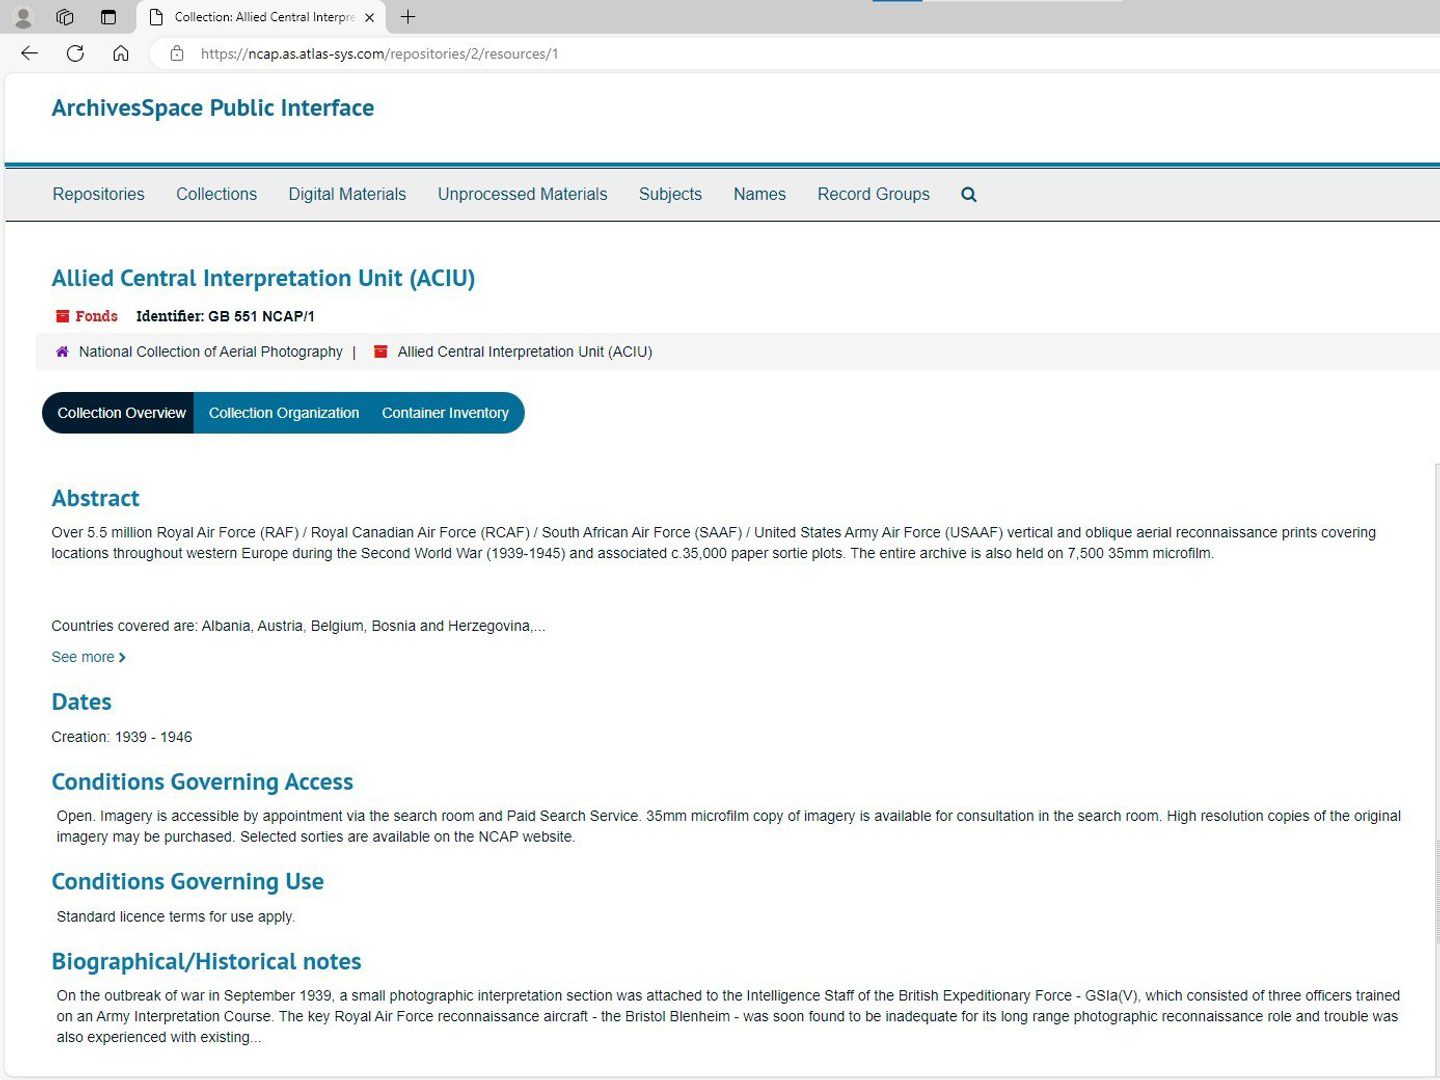Navigate back using the browser back arrow
This screenshot has height=1080, width=1440.
[x=28, y=53]
